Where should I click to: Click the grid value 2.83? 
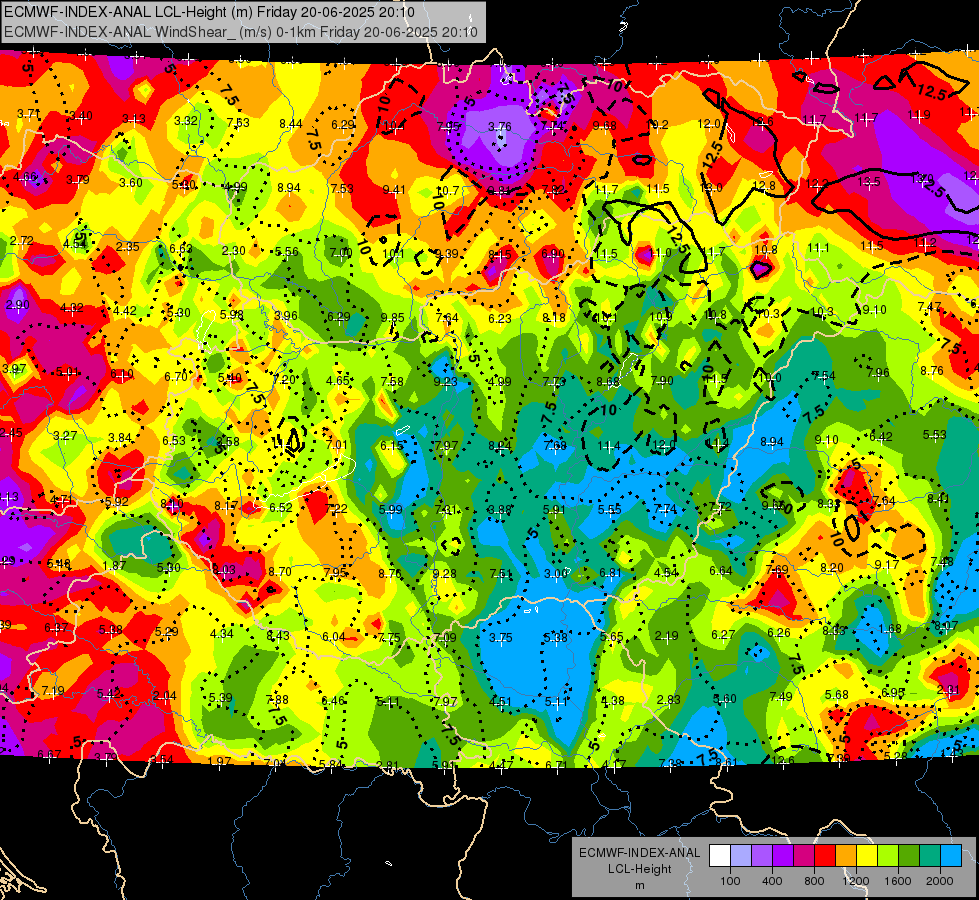click(x=669, y=699)
